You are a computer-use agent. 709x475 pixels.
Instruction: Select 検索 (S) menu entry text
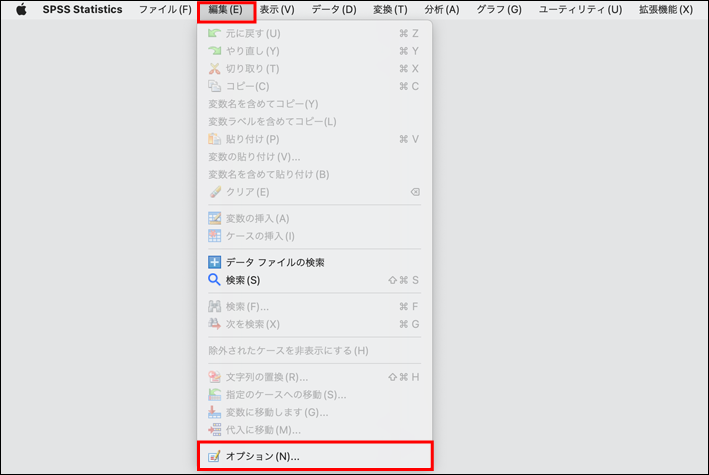[x=243, y=280]
